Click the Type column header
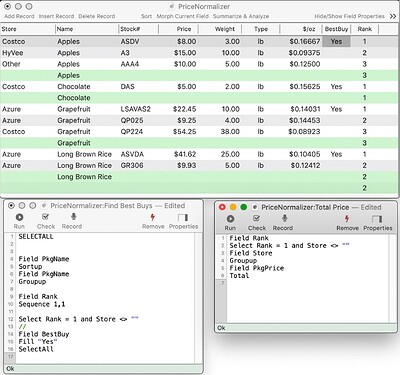Screen dimensions: 400x375 261,29
